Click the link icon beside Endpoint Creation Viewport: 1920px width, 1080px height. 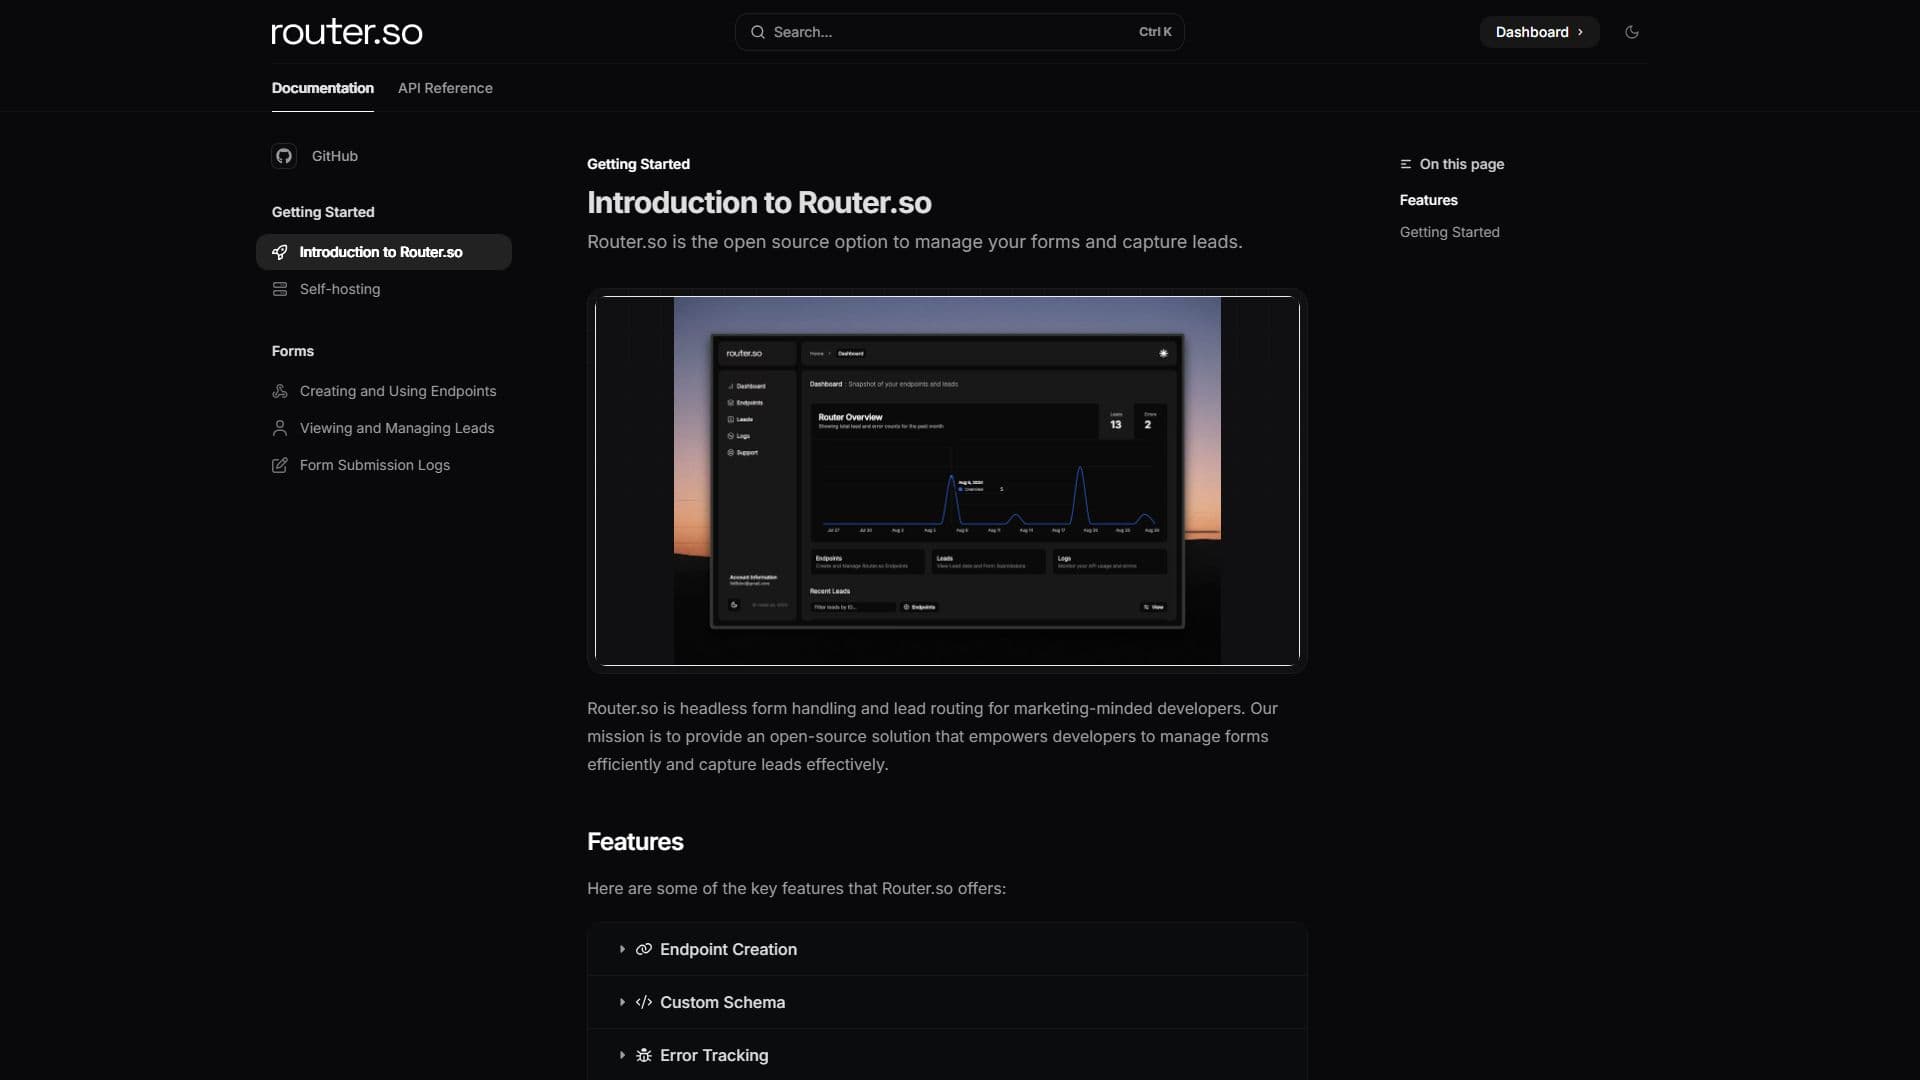point(644,949)
